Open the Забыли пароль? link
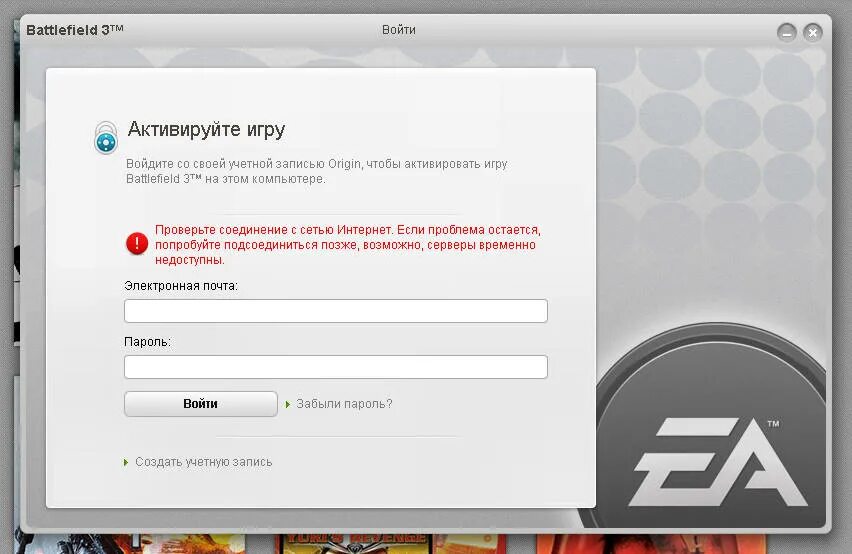This screenshot has width=852, height=554. pos(344,404)
